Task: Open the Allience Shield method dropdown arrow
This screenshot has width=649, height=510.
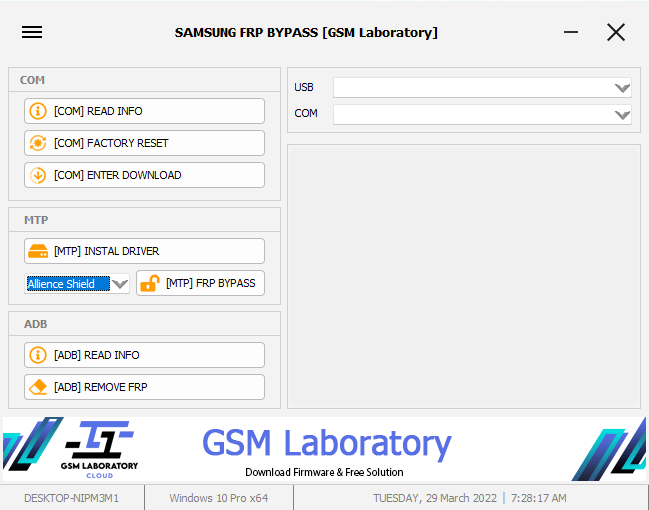Action: (x=120, y=284)
